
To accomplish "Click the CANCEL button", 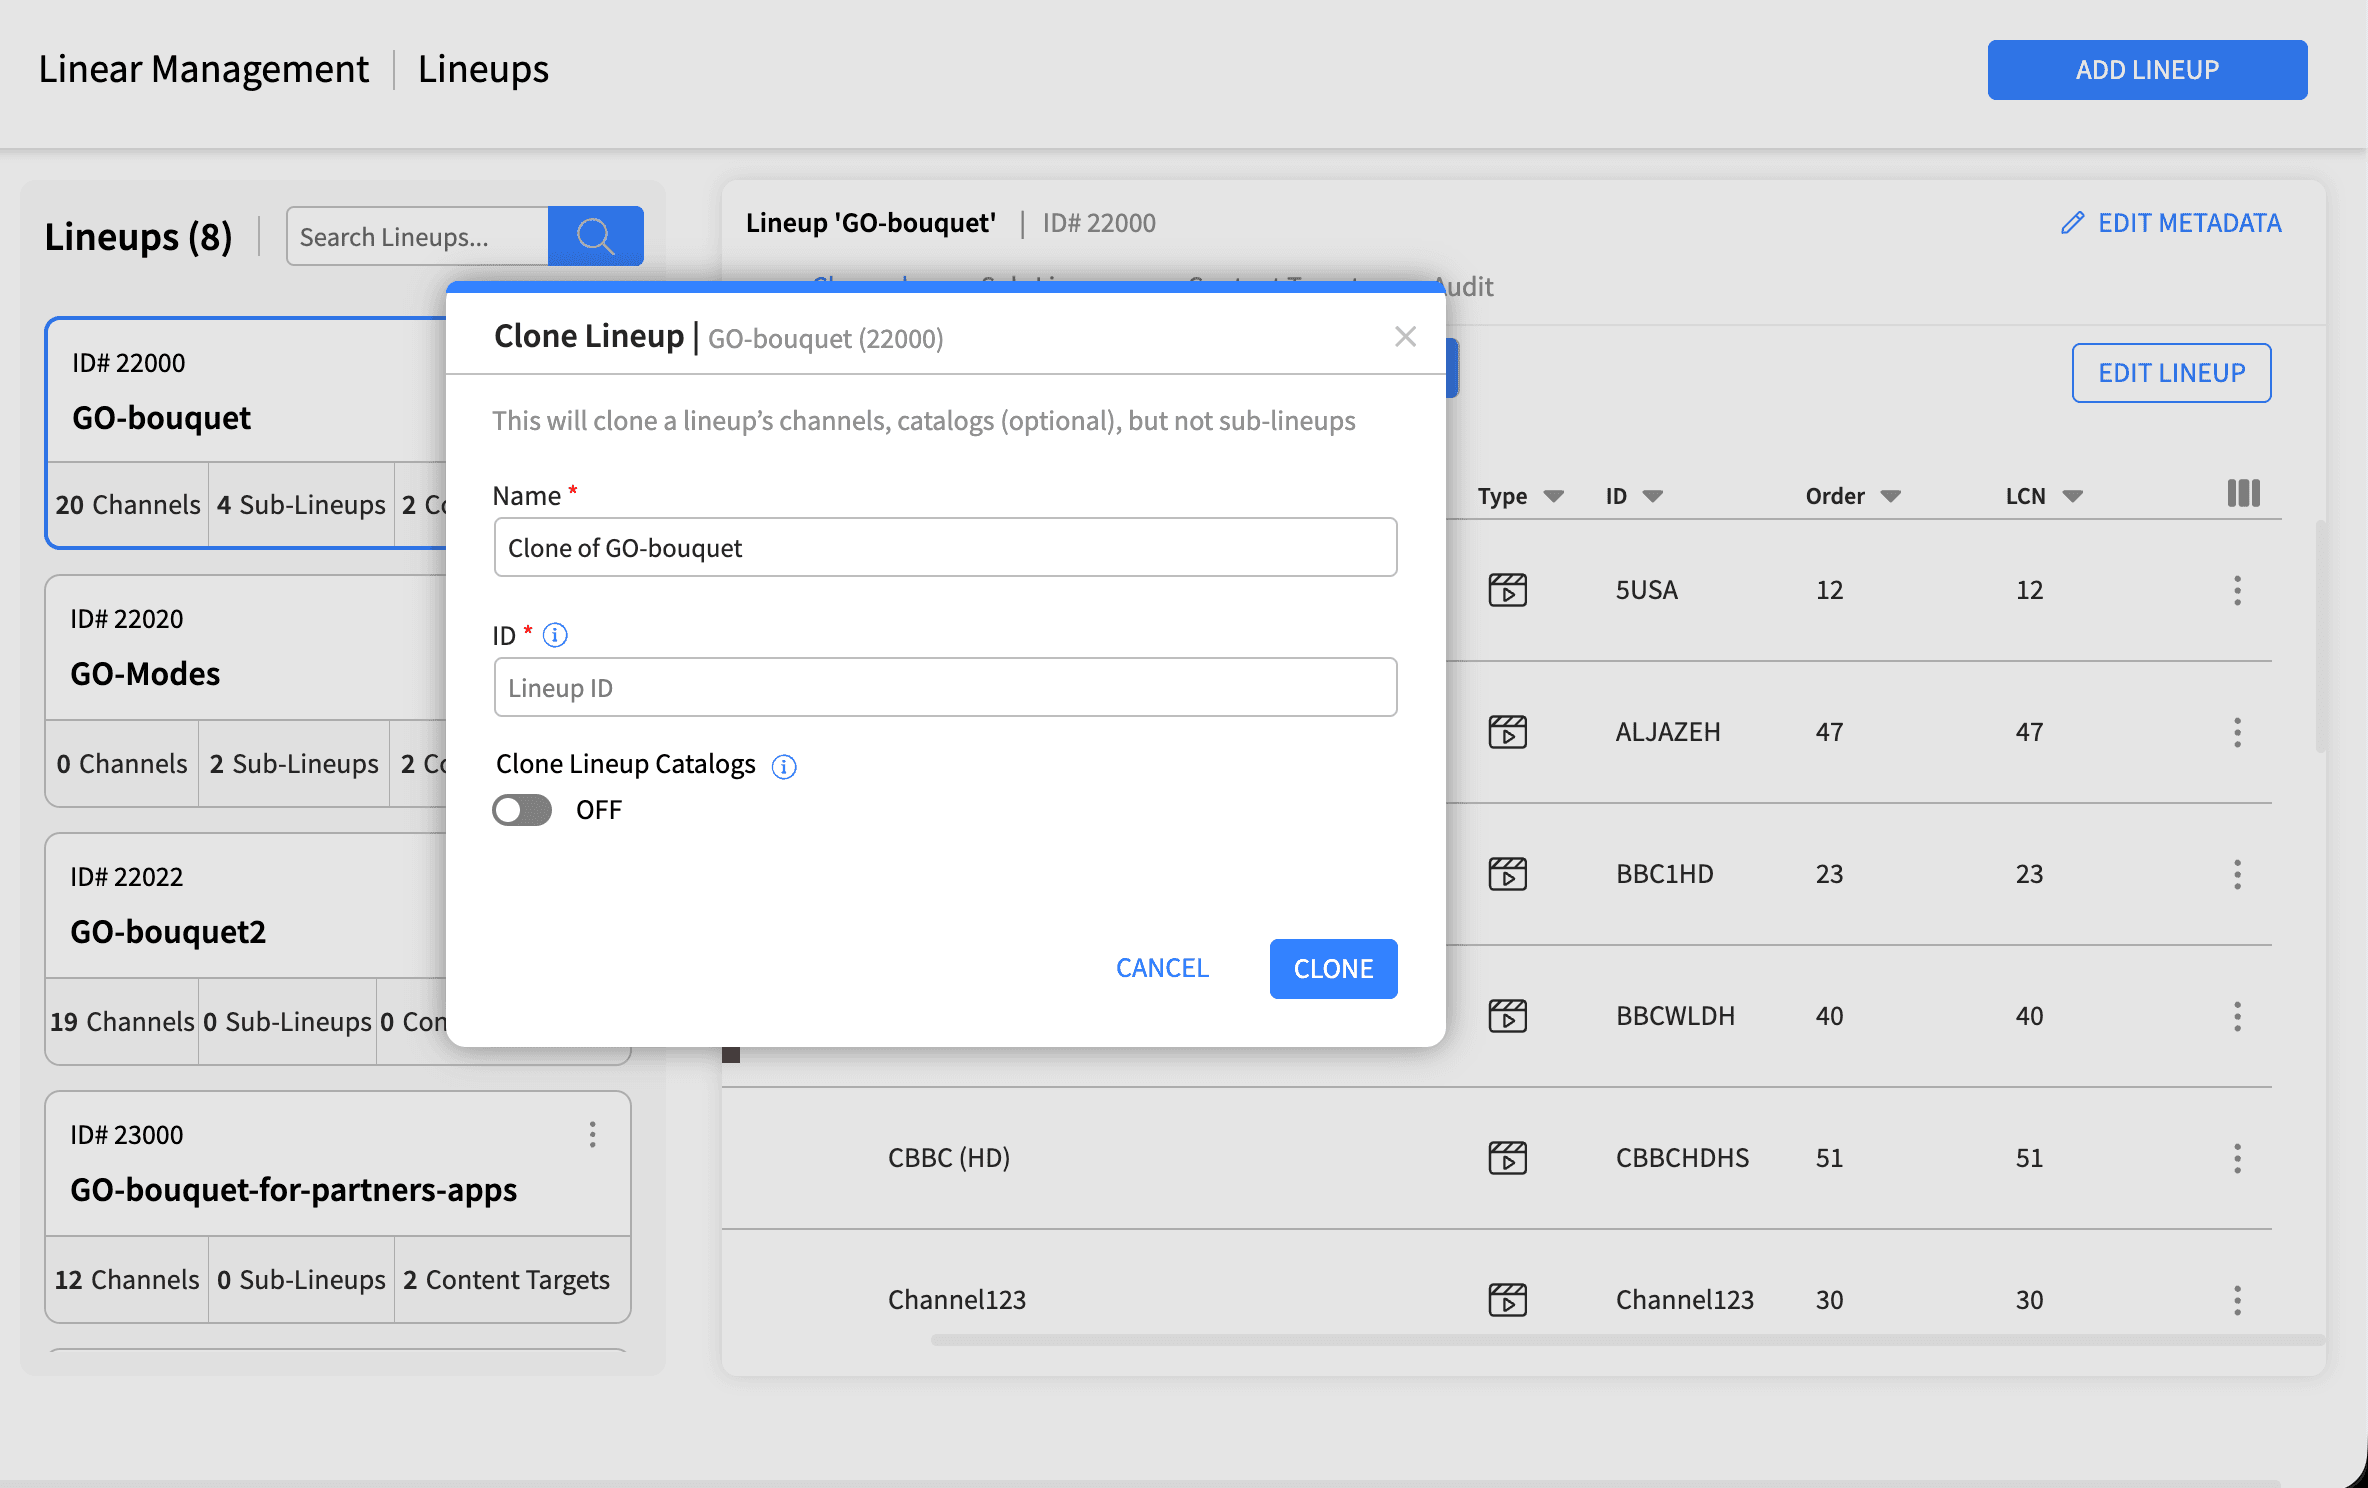I will (1162, 968).
